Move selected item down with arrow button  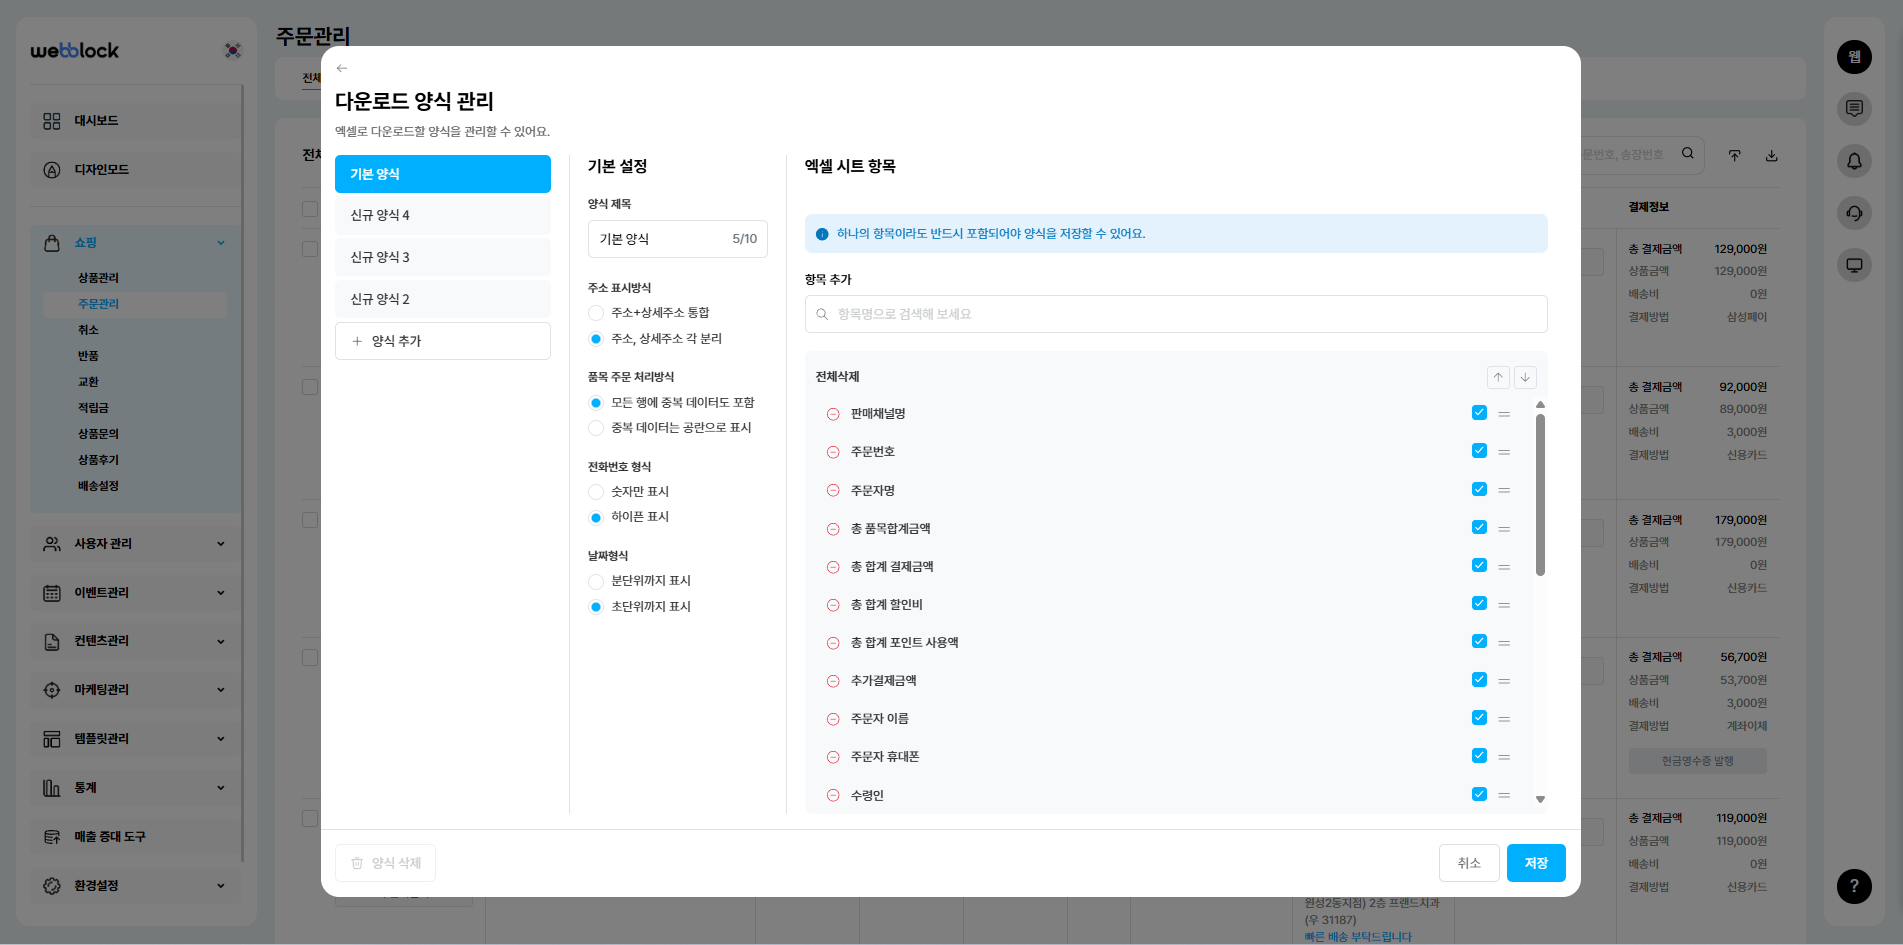[1525, 377]
